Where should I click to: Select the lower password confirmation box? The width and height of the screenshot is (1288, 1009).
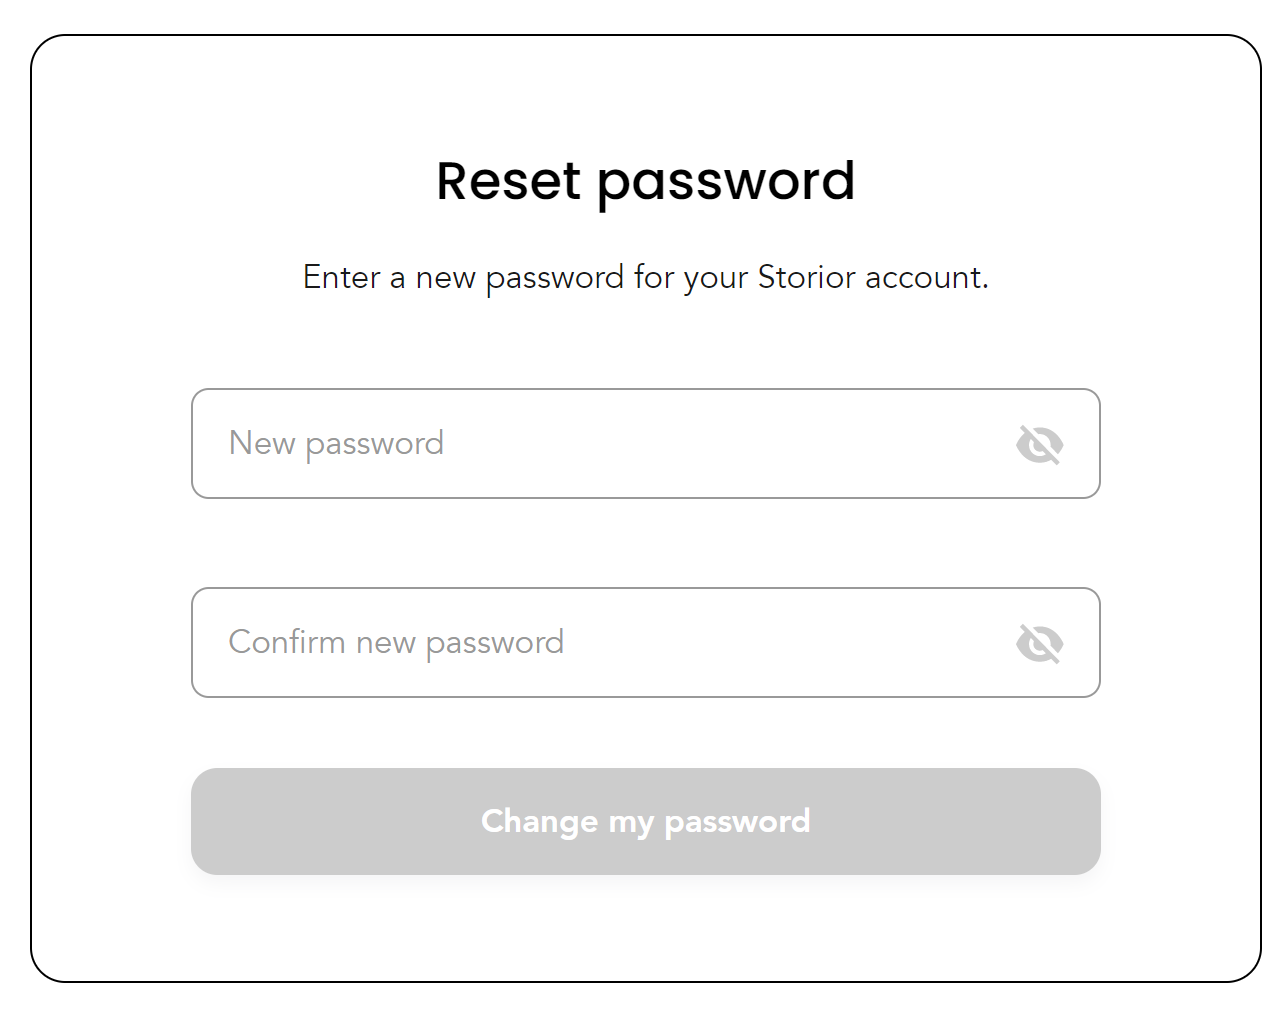pyautogui.click(x=645, y=642)
